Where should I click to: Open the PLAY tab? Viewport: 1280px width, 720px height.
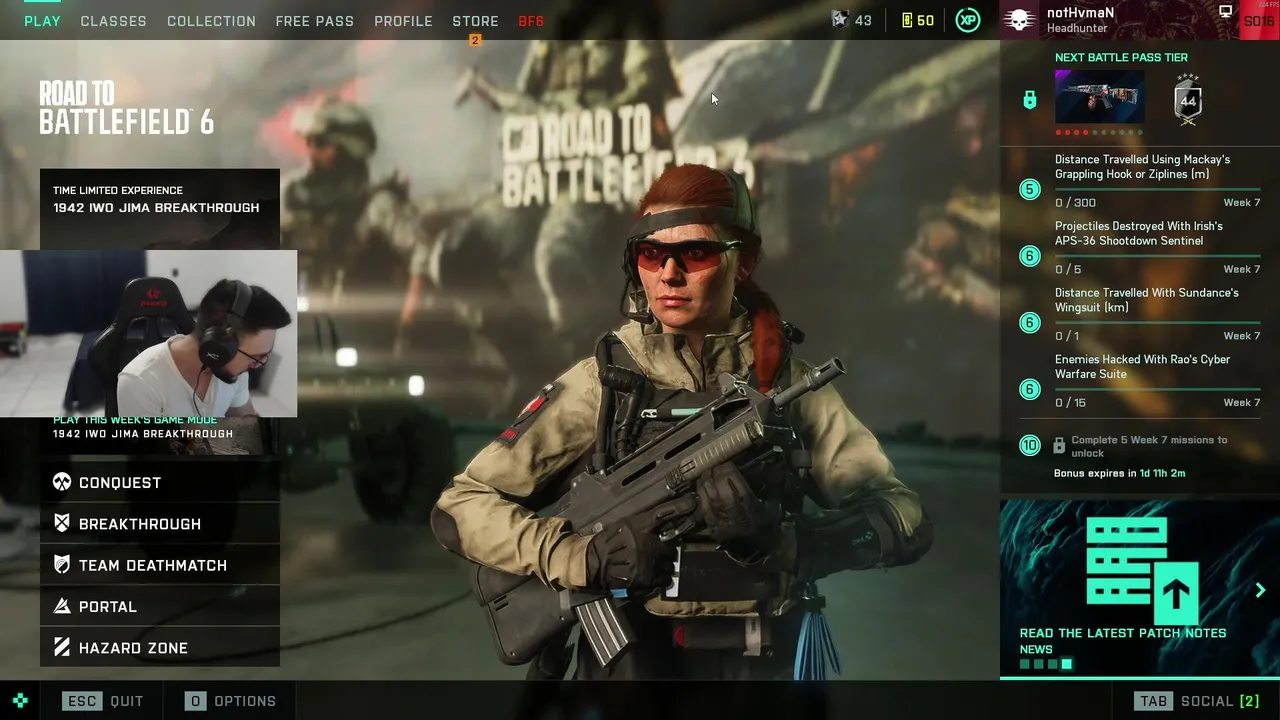tap(42, 21)
